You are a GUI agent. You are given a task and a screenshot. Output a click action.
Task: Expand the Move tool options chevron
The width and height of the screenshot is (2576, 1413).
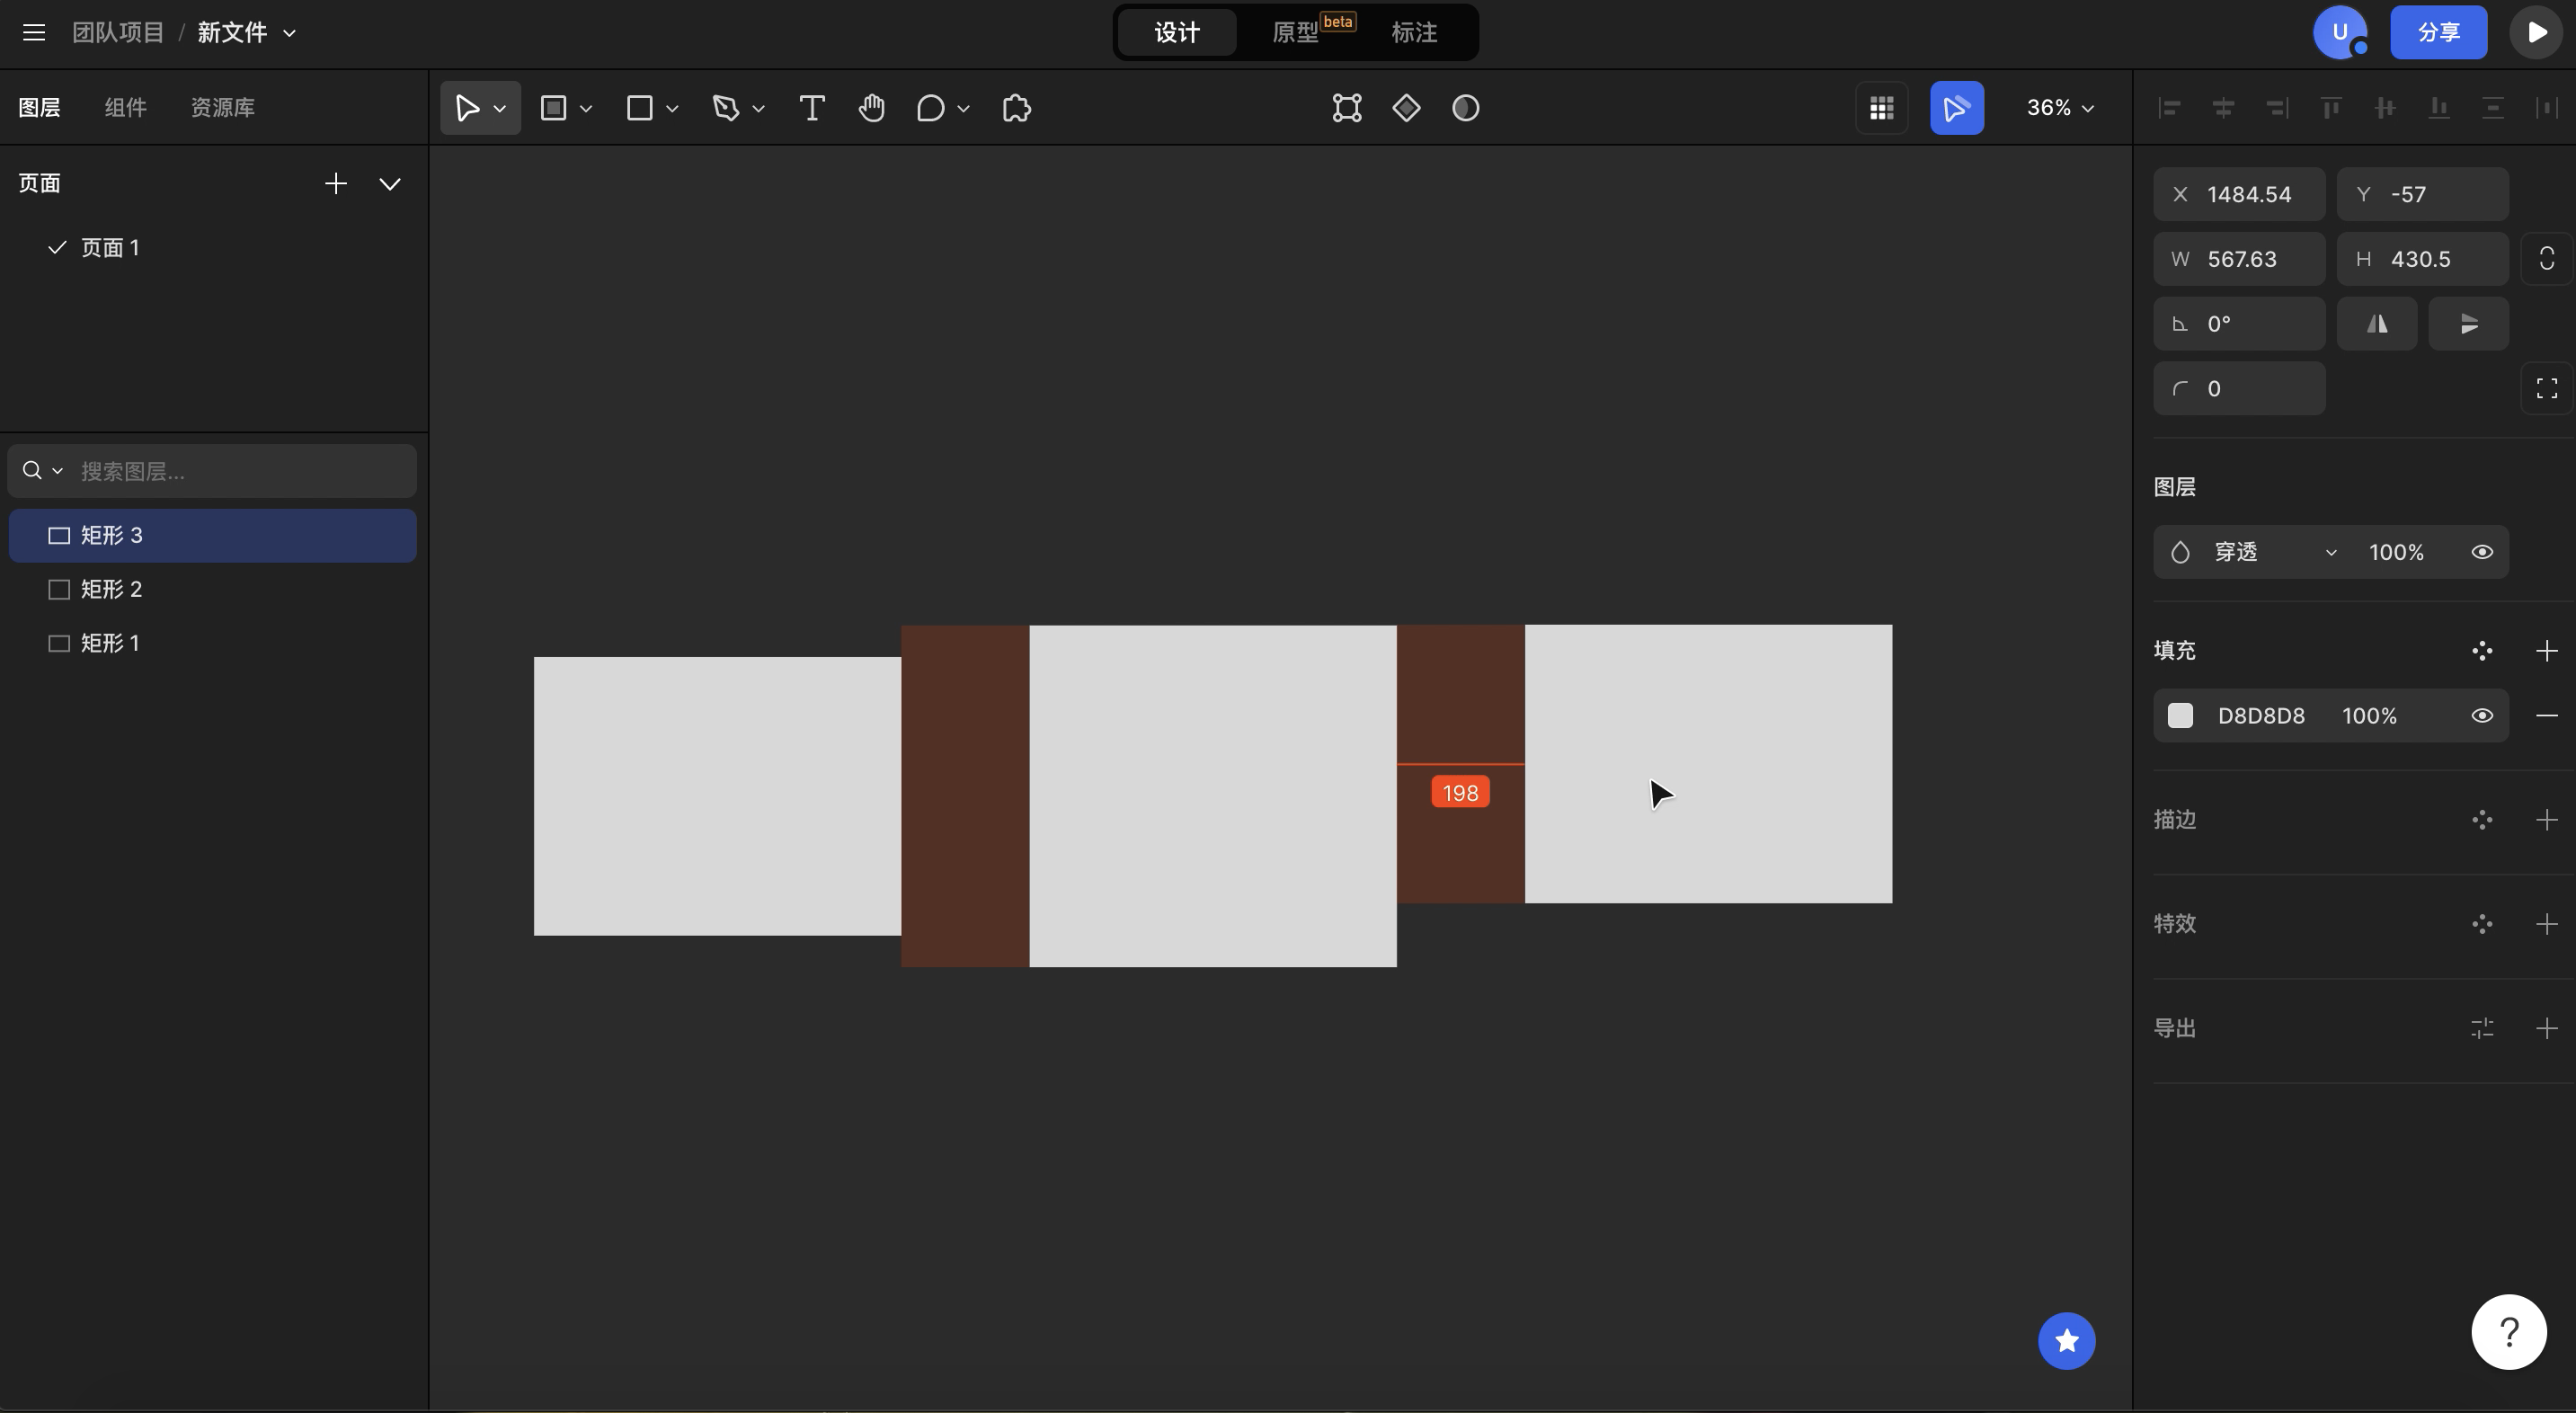pyautogui.click(x=500, y=108)
